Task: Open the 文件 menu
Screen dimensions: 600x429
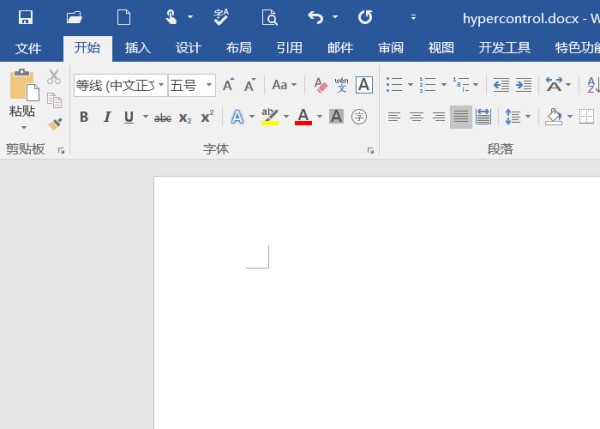Action: [28, 48]
